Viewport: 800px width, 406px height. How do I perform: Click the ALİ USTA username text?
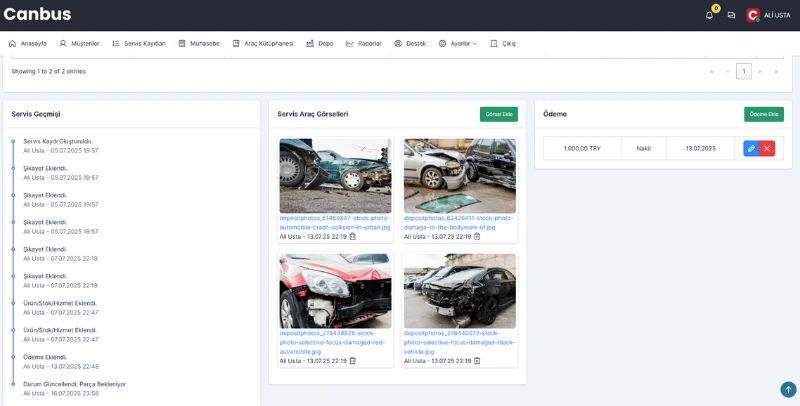pos(777,15)
